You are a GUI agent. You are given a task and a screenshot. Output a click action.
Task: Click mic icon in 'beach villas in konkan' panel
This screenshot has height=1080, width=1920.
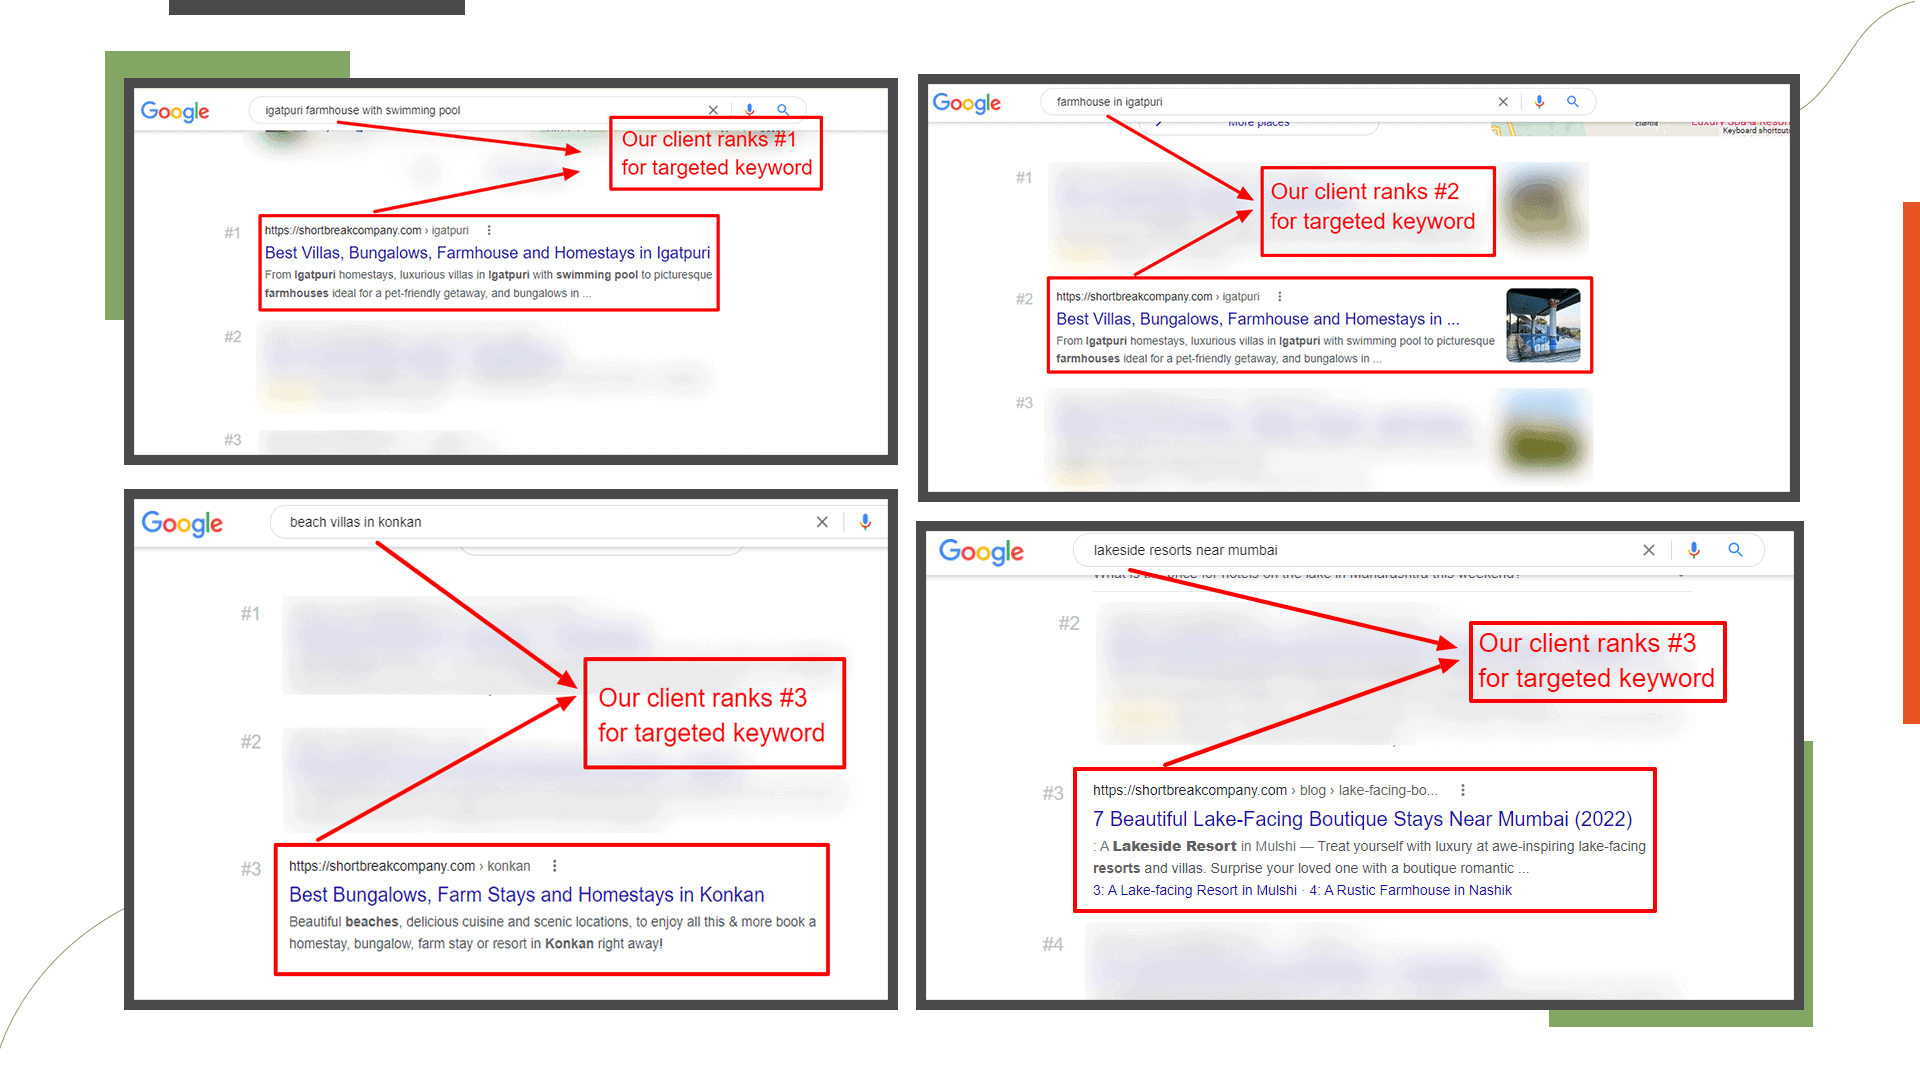point(866,522)
